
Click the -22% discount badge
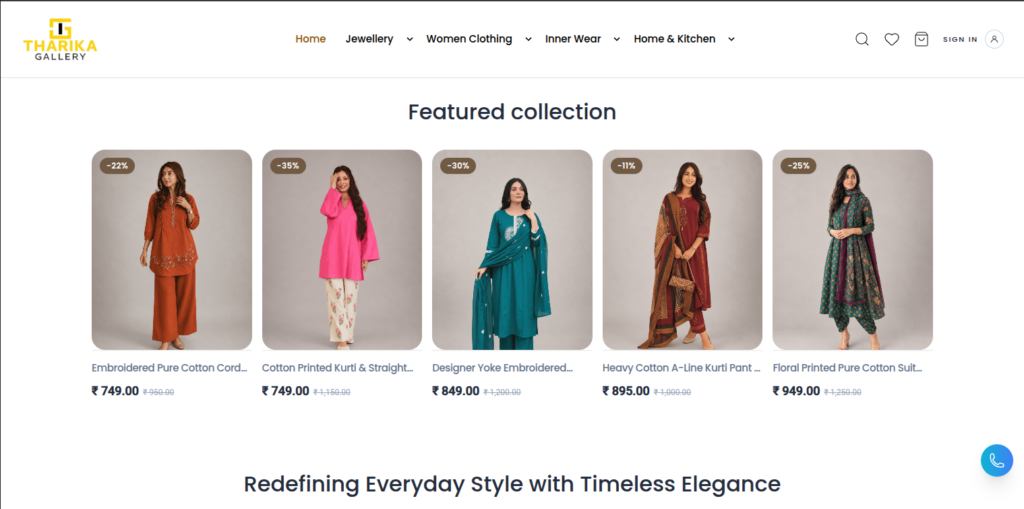118,165
